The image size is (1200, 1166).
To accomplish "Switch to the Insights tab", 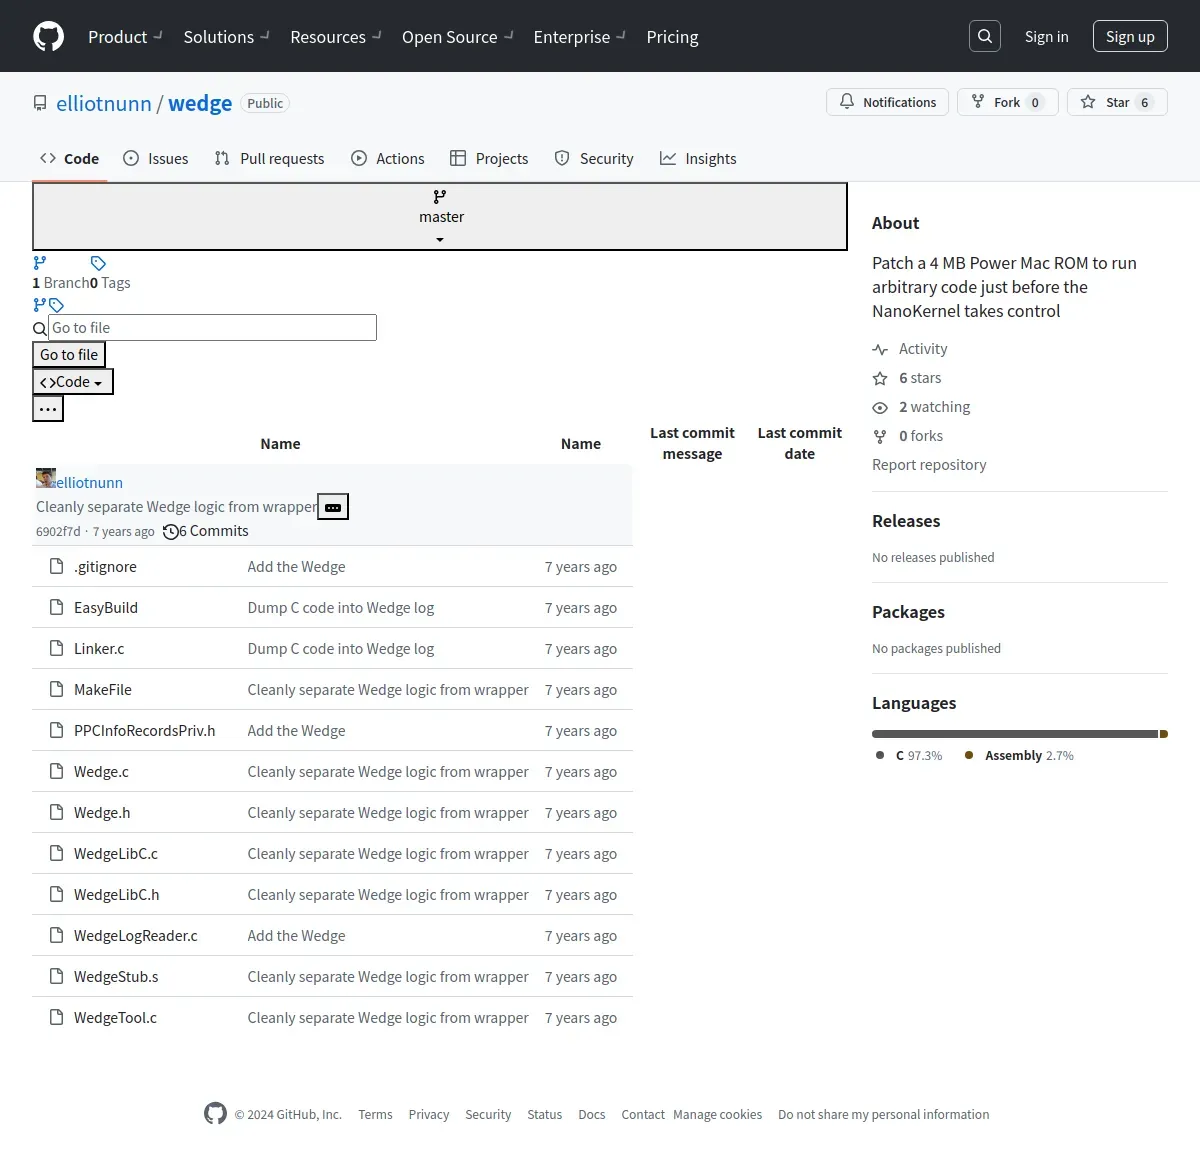I will (x=698, y=158).
